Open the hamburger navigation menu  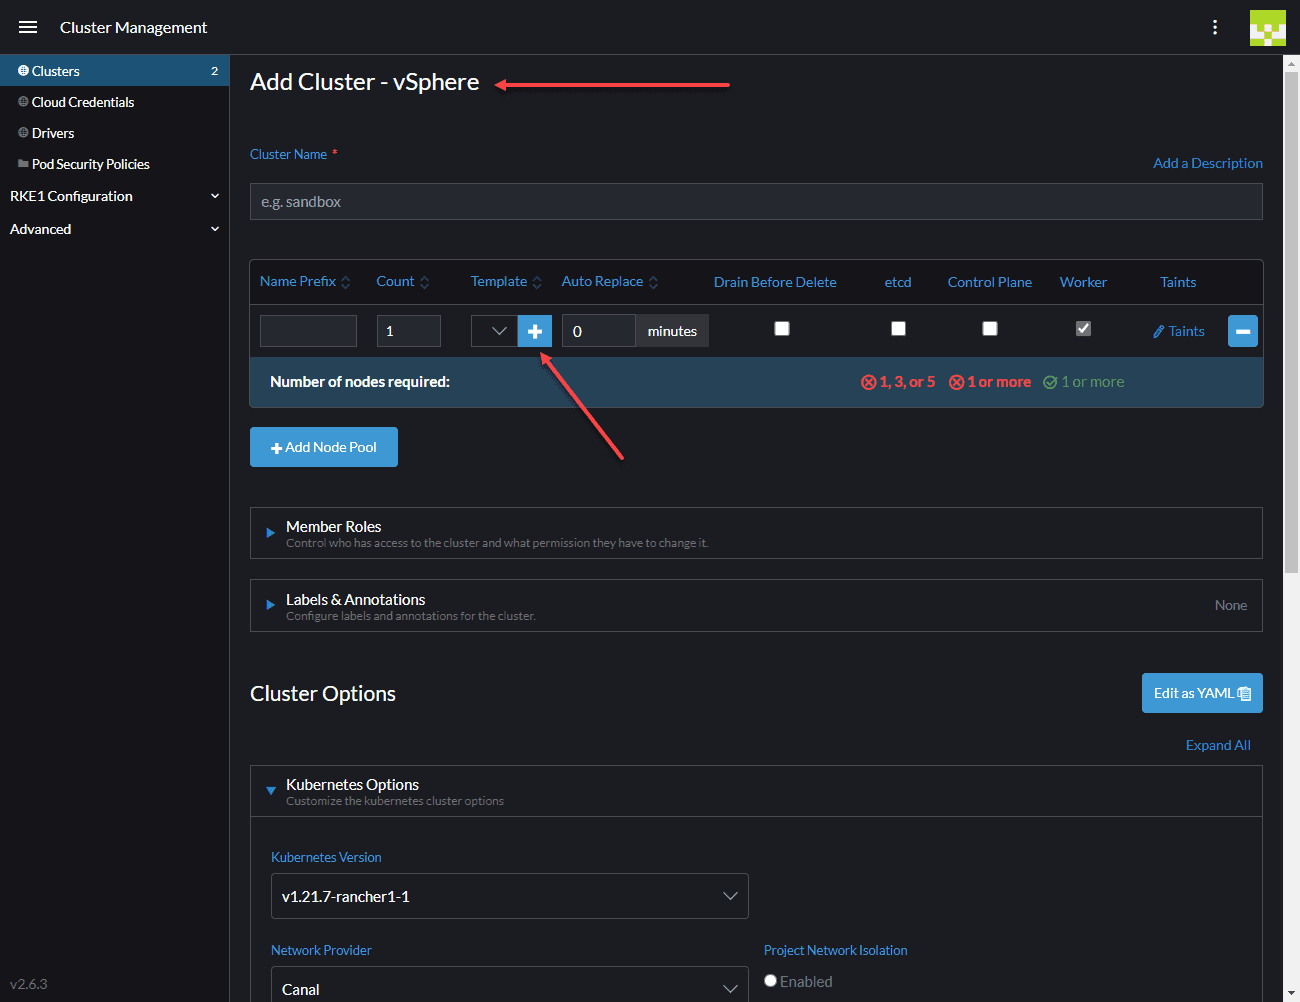[x=28, y=27]
